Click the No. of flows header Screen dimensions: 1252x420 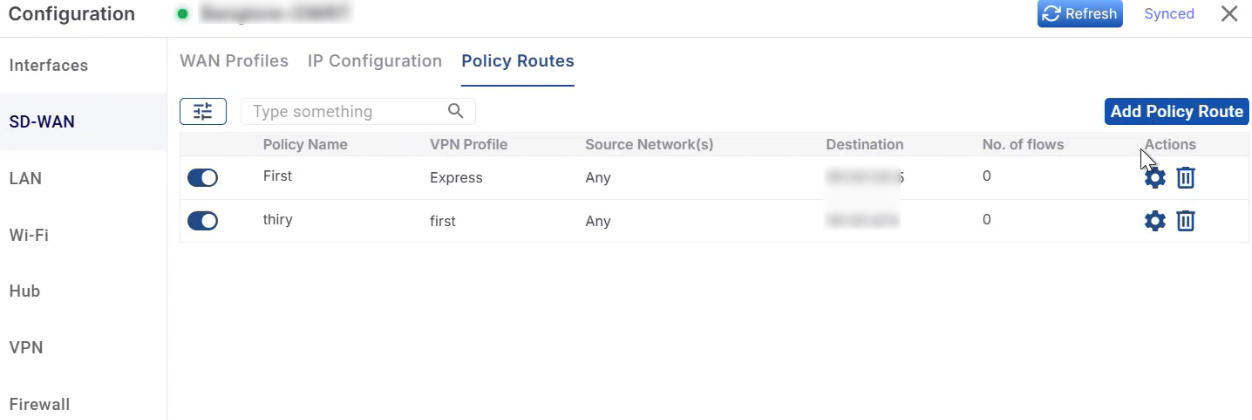click(x=1023, y=144)
